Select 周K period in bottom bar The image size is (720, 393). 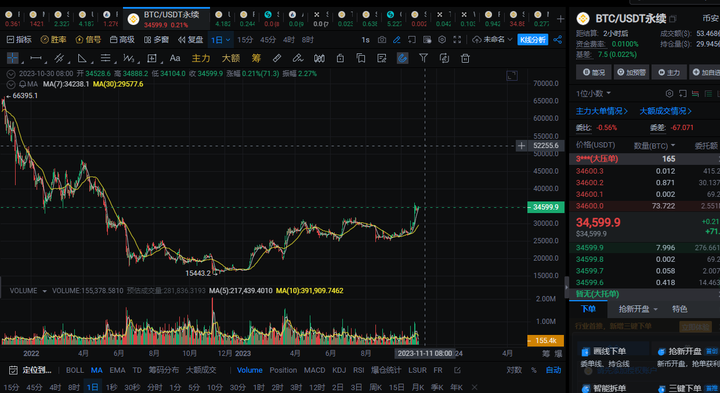pos(376,387)
